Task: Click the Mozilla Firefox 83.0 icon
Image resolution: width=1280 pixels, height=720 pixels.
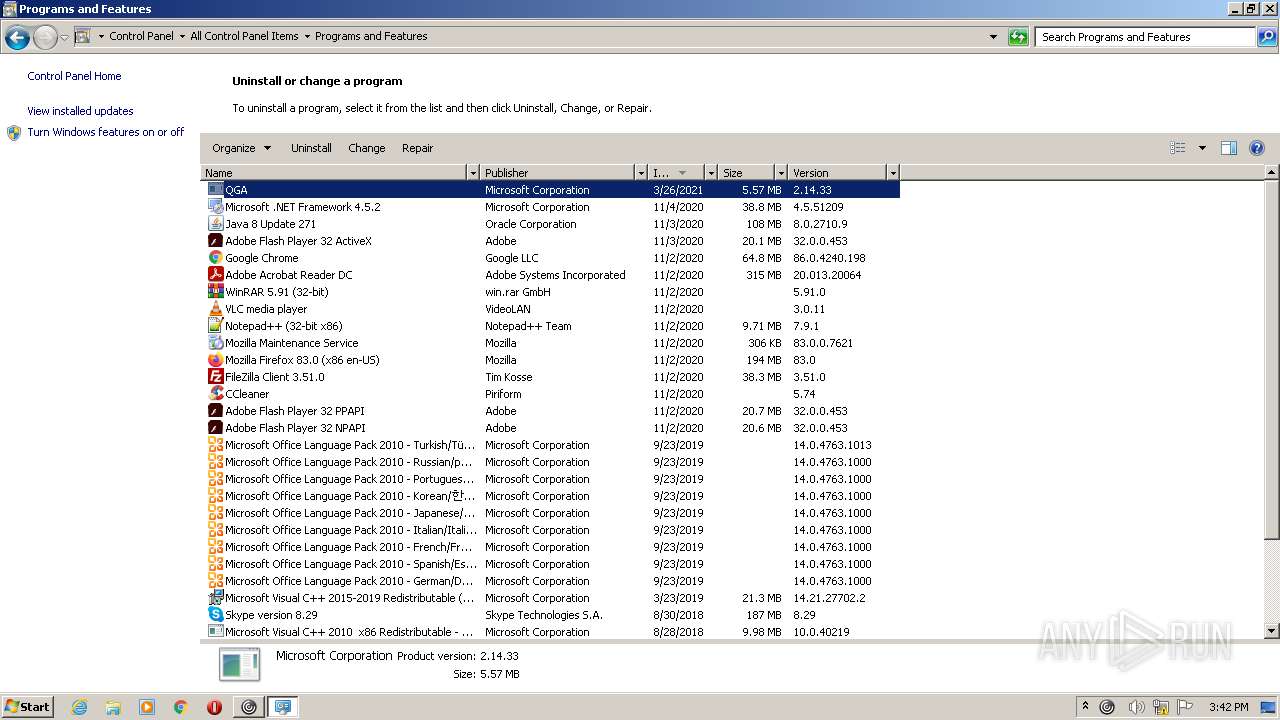Action: (x=215, y=359)
